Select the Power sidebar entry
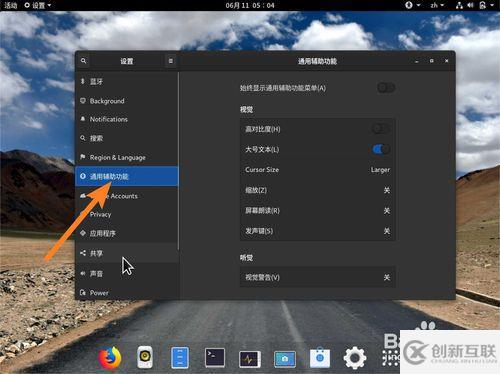This screenshot has height=374, width=500. [x=127, y=292]
